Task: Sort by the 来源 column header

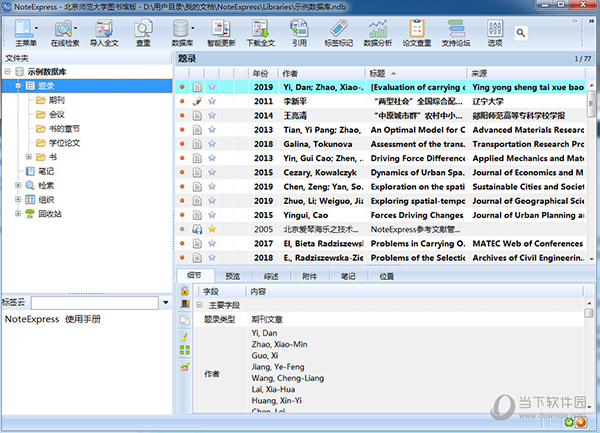Action: [x=526, y=73]
